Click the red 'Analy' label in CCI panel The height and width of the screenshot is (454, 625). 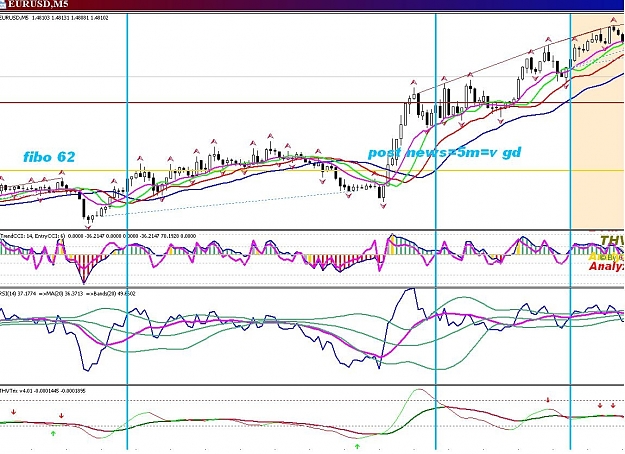pos(606,266)
